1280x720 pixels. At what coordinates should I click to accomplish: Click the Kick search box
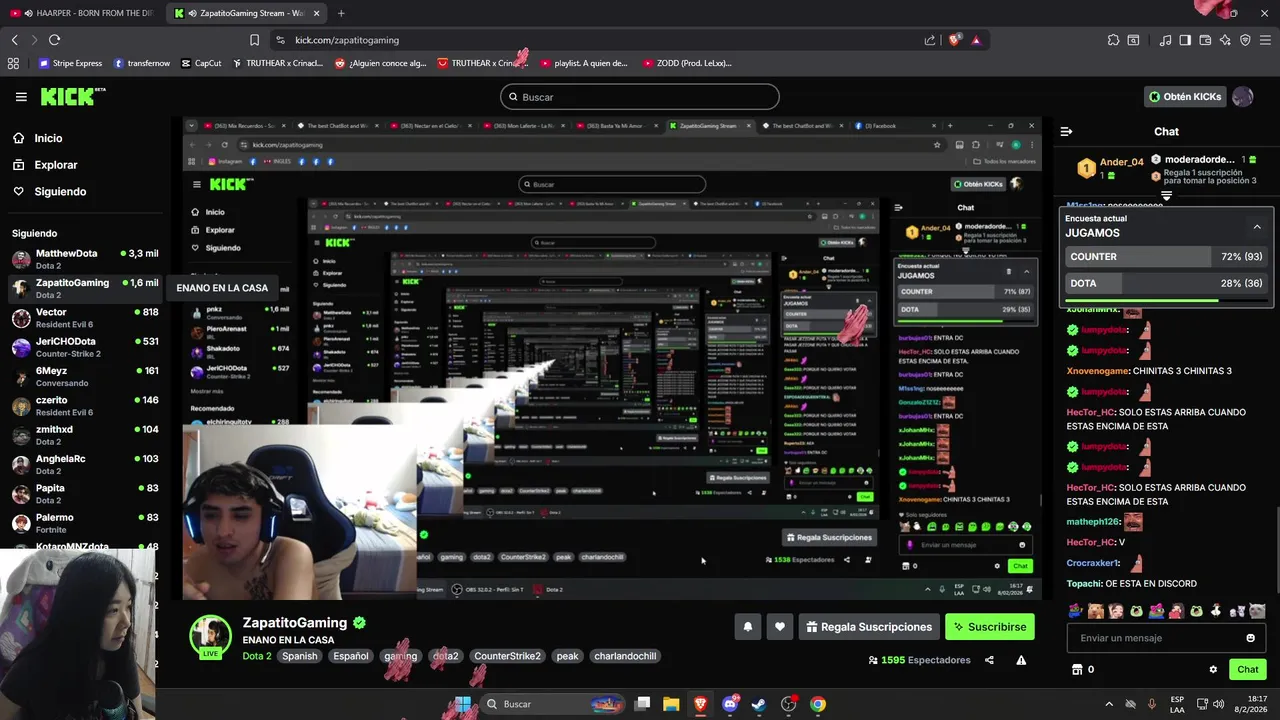click(x=640, y=97)
